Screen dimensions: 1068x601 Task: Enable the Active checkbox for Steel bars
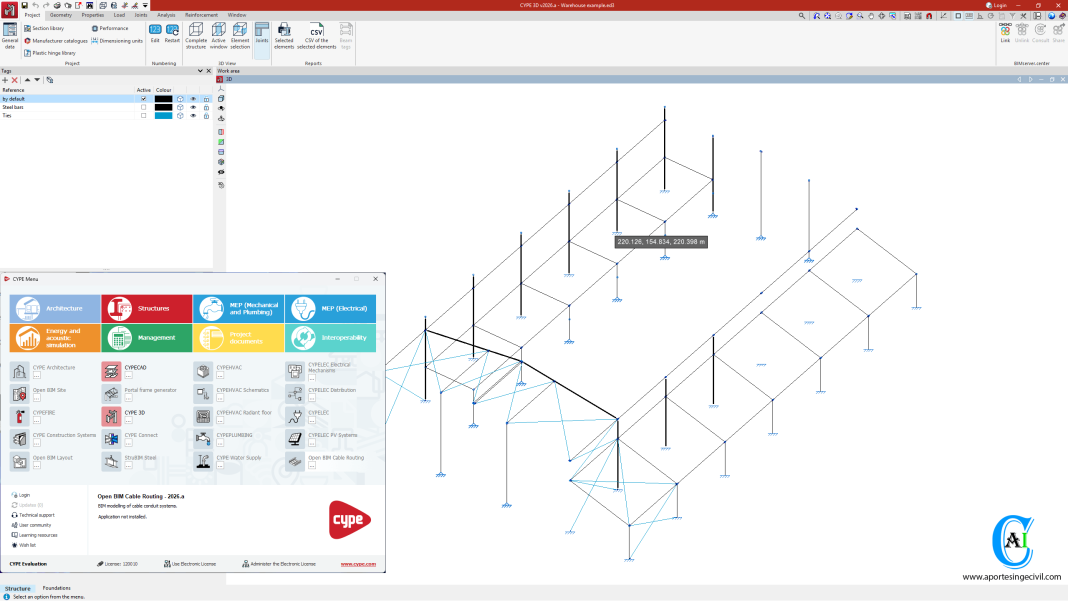[143, 107]
